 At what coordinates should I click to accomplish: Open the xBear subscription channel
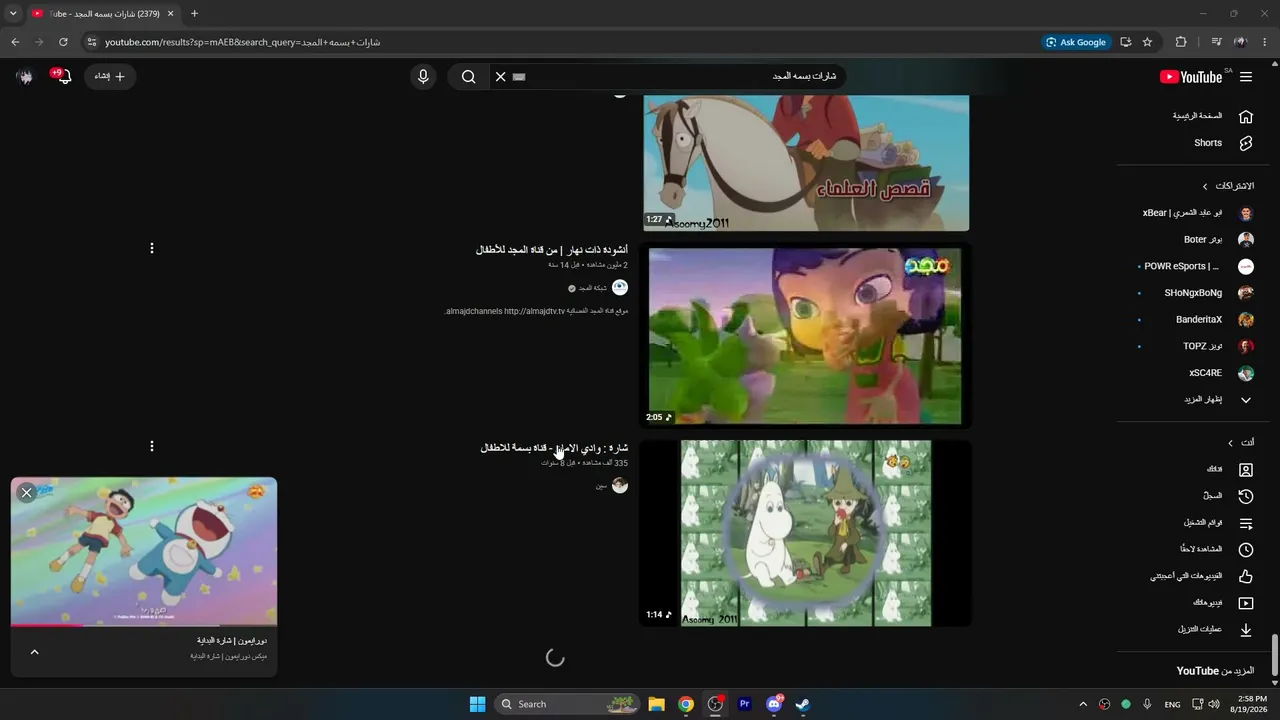(1198, 213)
